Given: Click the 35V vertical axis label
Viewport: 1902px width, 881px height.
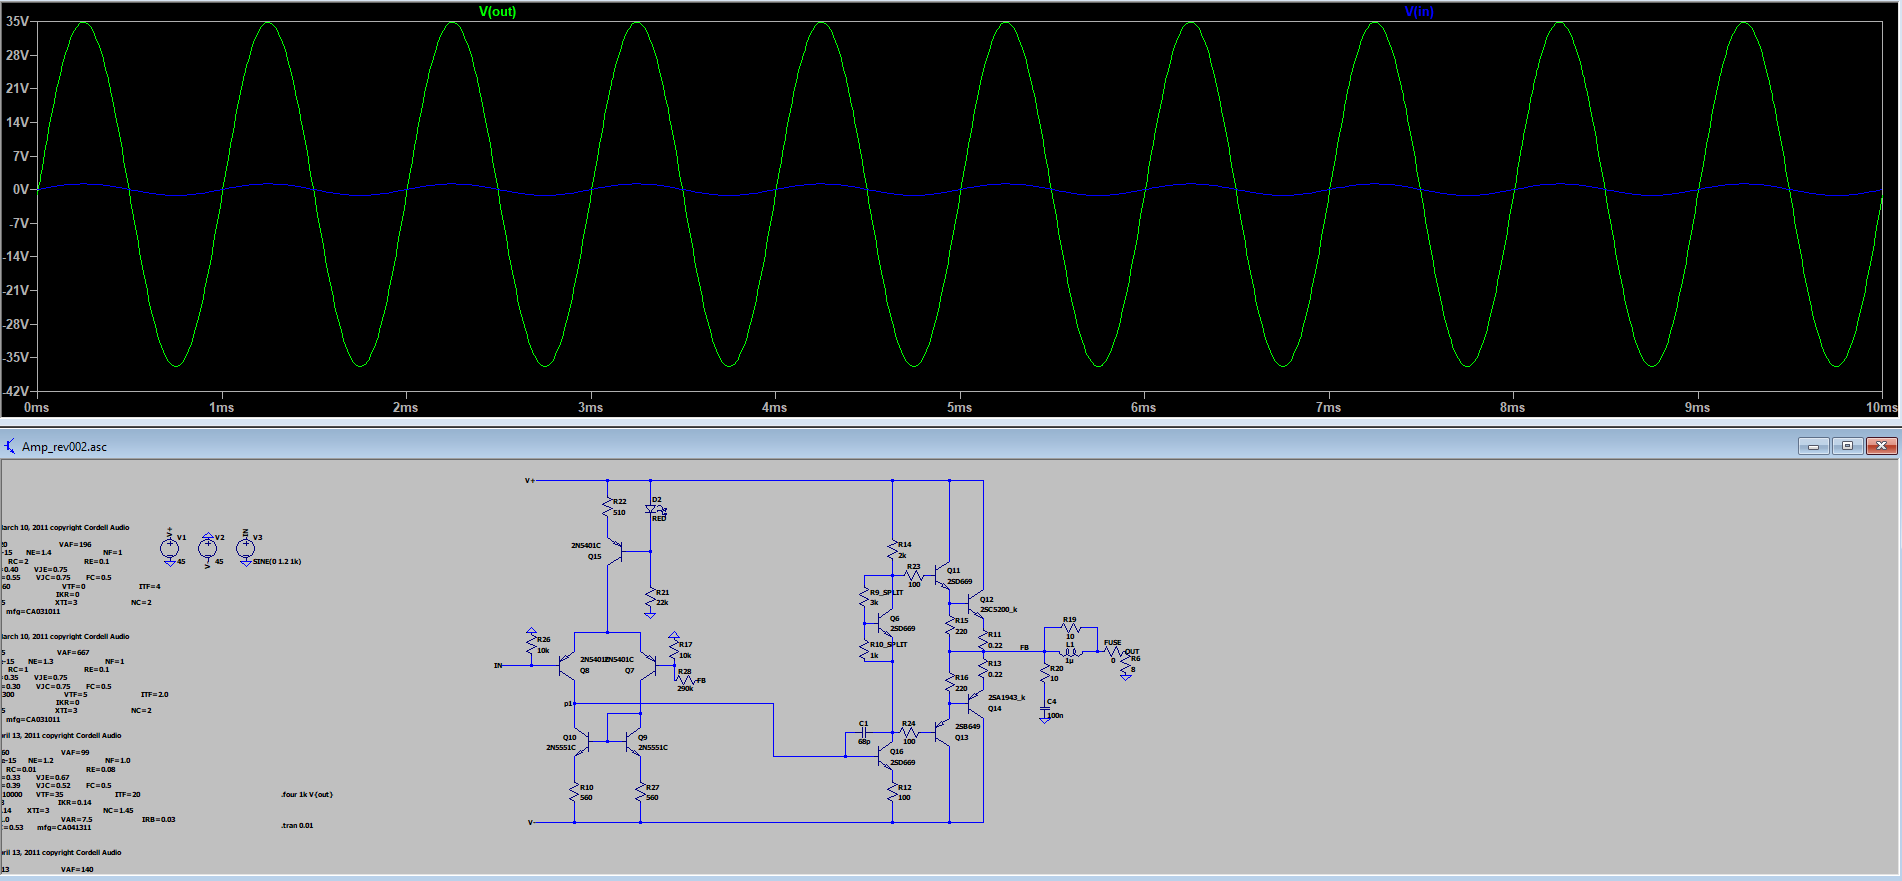Looking at the screenshot, I should pyautogui.click(x=17, y=21).
